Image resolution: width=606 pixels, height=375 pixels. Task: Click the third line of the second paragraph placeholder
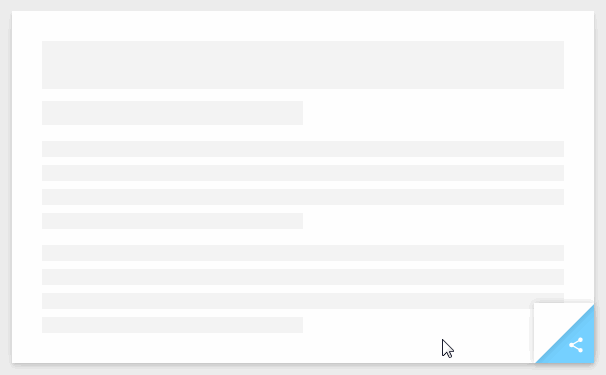(303, 301)
